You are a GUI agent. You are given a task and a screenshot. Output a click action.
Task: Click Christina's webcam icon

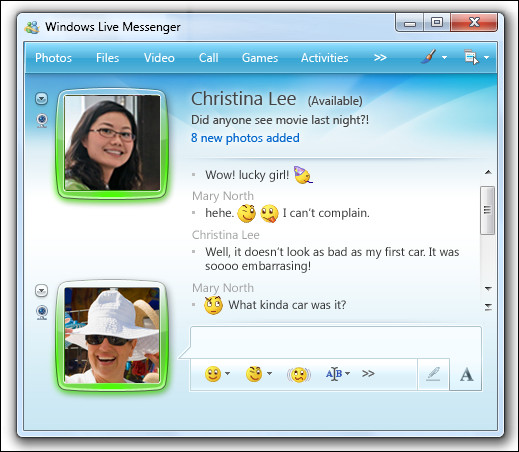42,120
